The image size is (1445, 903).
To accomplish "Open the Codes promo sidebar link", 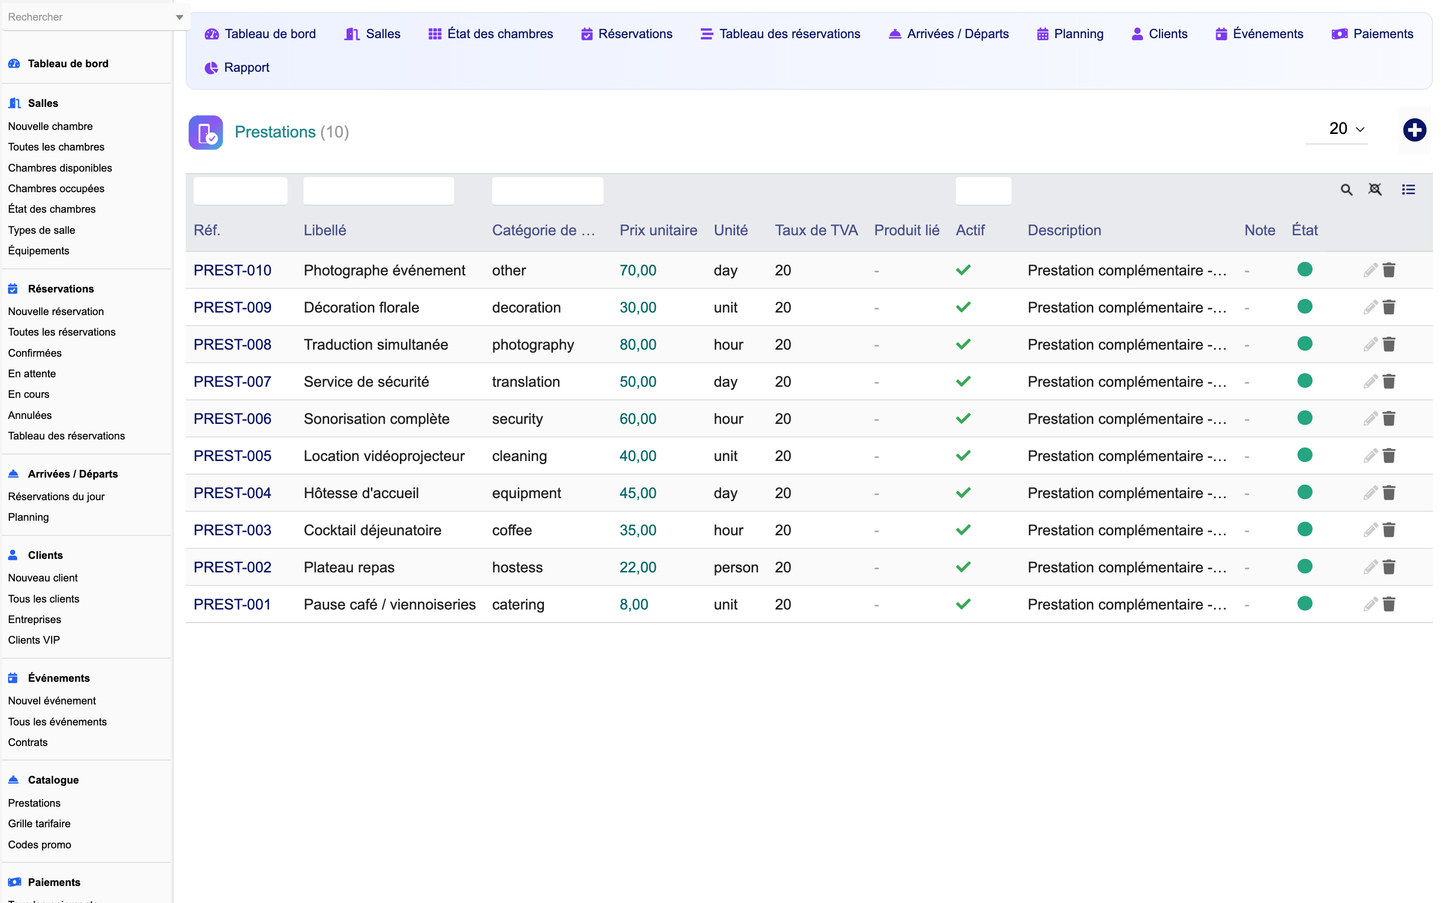I will click(40, 845).
